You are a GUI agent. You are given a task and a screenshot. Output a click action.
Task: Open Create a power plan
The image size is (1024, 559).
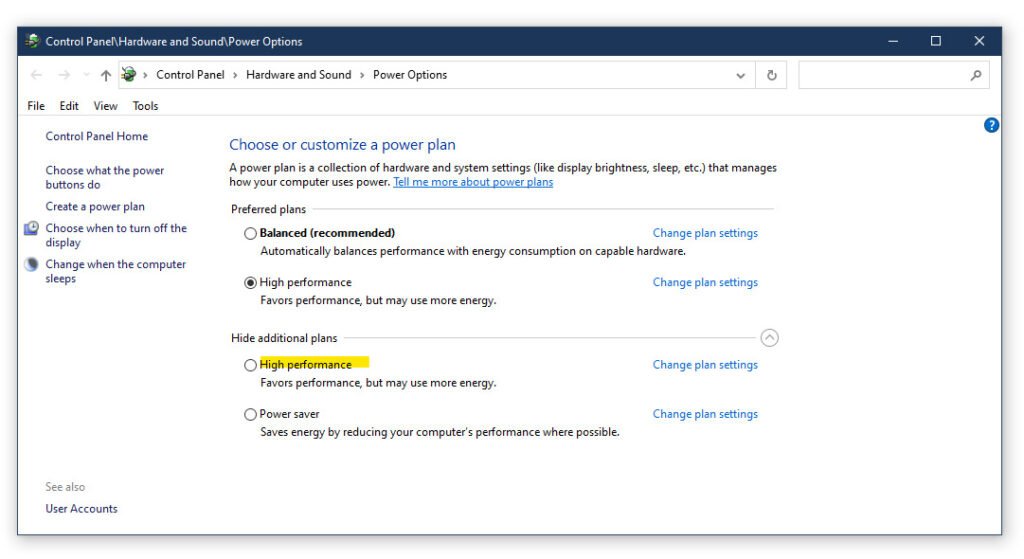pos(95,207)
